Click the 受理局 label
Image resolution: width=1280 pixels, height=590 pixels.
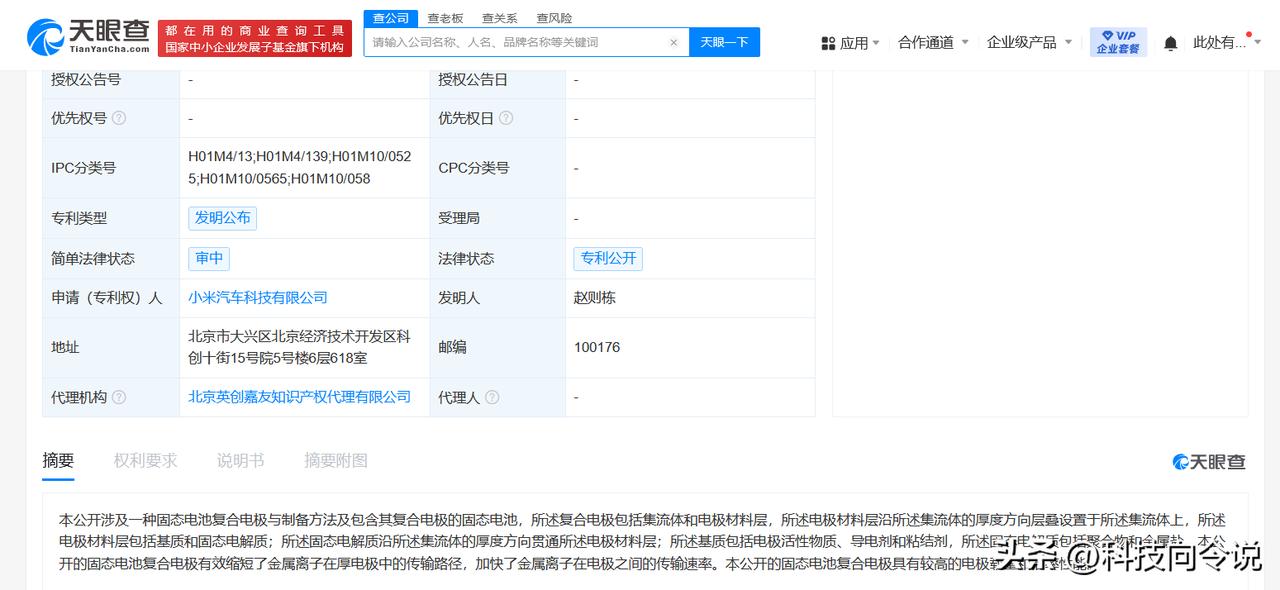coord(459,218)
